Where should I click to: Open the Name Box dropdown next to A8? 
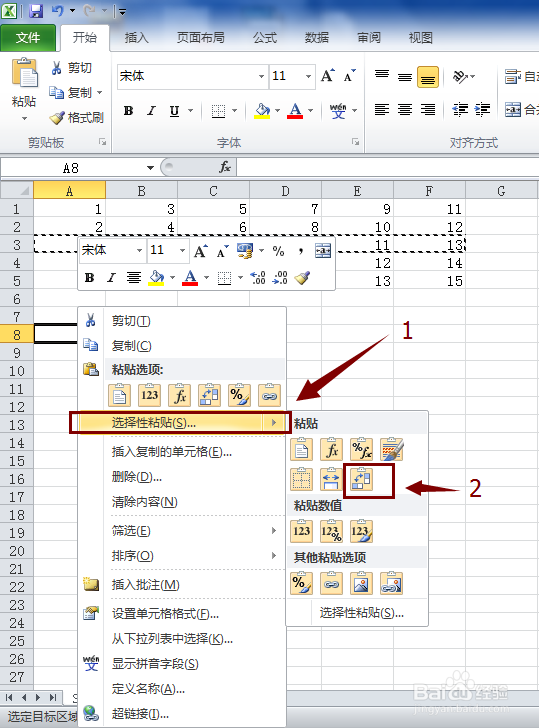[150, 168]
